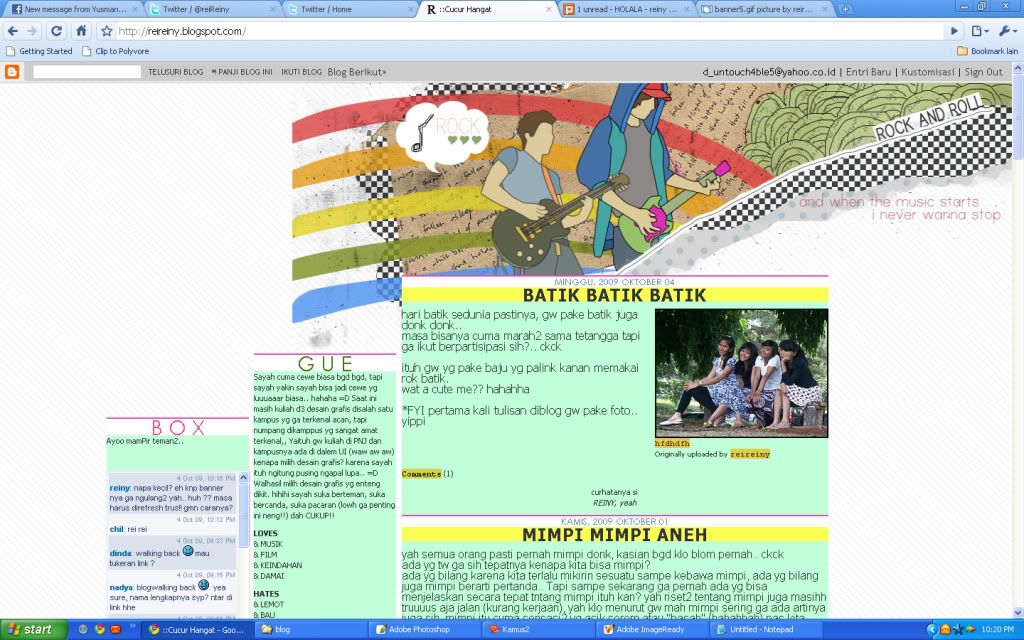Click the 'Sign Out' link

click(982, 72)
